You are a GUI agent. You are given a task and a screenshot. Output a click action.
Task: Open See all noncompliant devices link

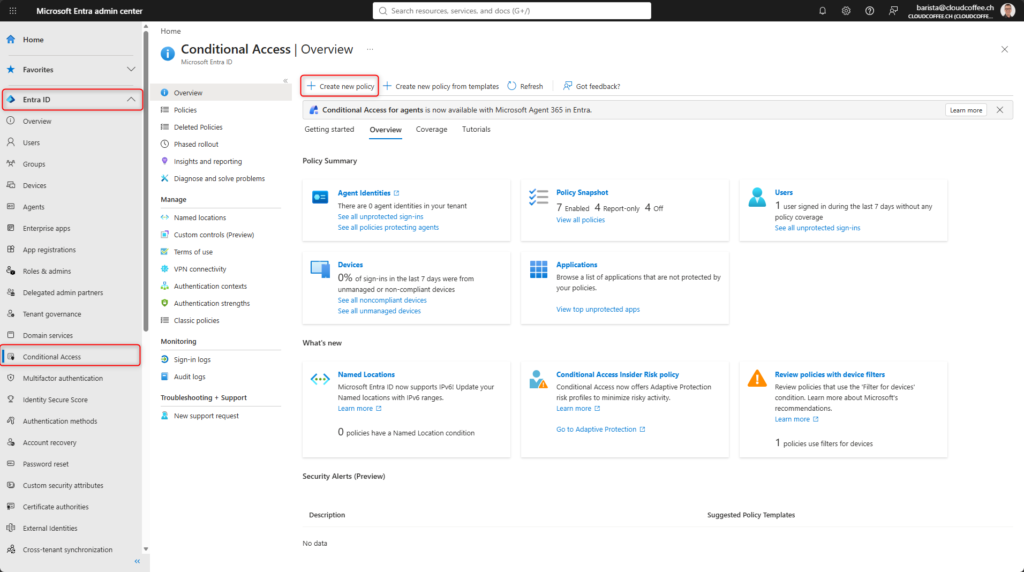click(x=382, y=300)
